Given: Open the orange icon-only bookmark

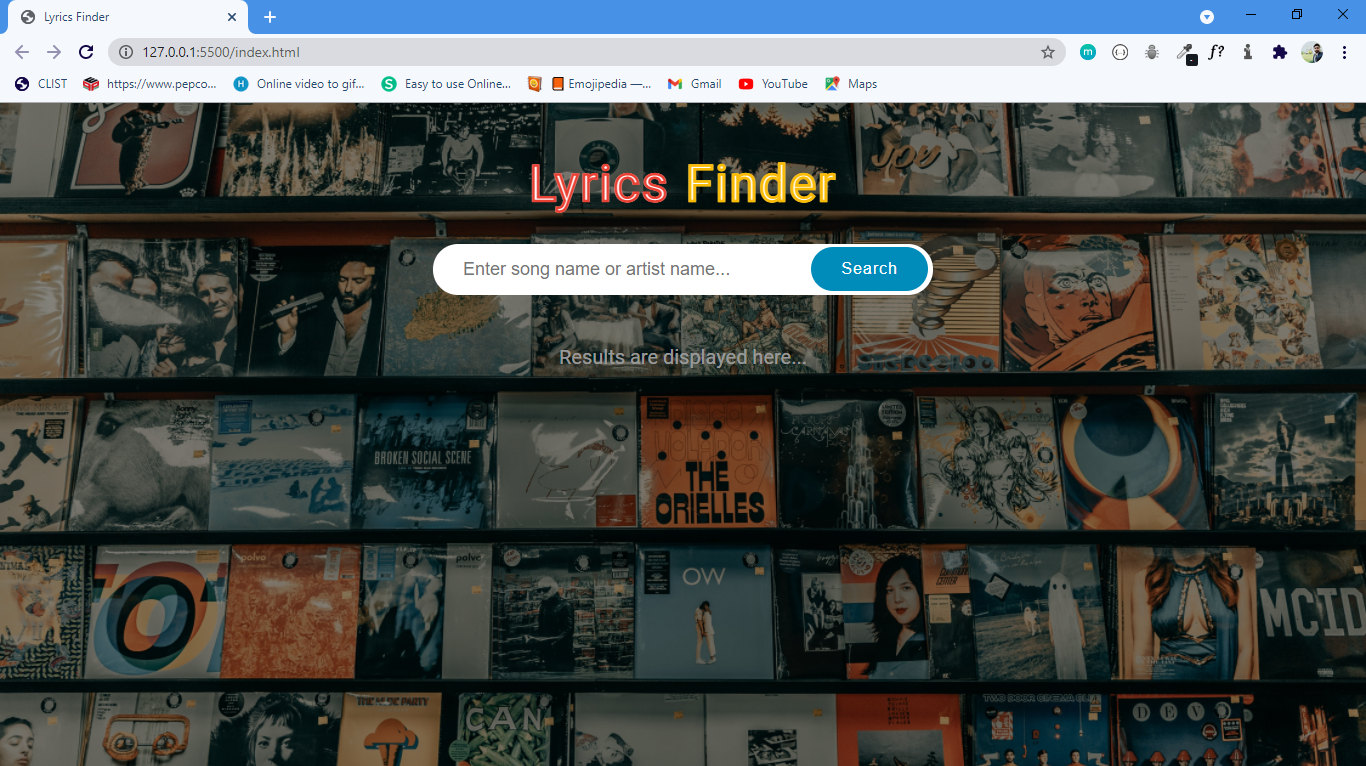Looking at the screenshot, I should pos(534,84).
